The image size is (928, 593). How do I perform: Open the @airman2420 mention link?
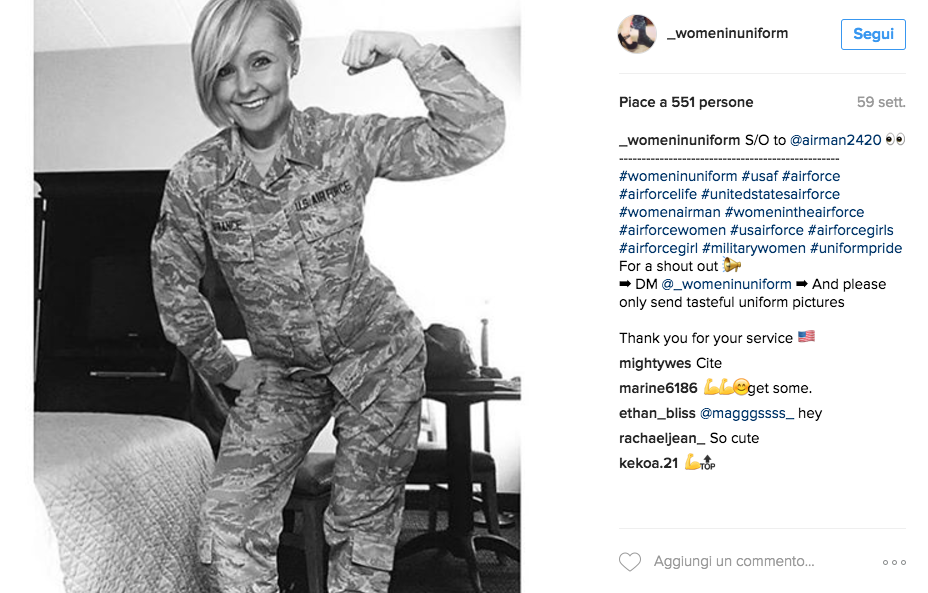tap(835, 140)
